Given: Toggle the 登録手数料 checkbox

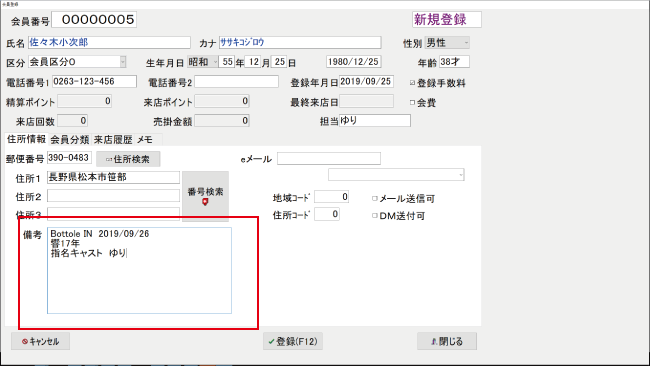Looking at the screenshot, I should pyautogui.click(x=412, y=83).
